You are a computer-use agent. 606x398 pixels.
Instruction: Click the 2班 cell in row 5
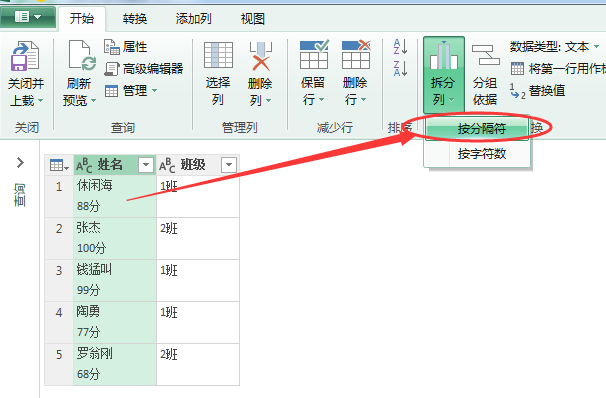coord(198,364)
